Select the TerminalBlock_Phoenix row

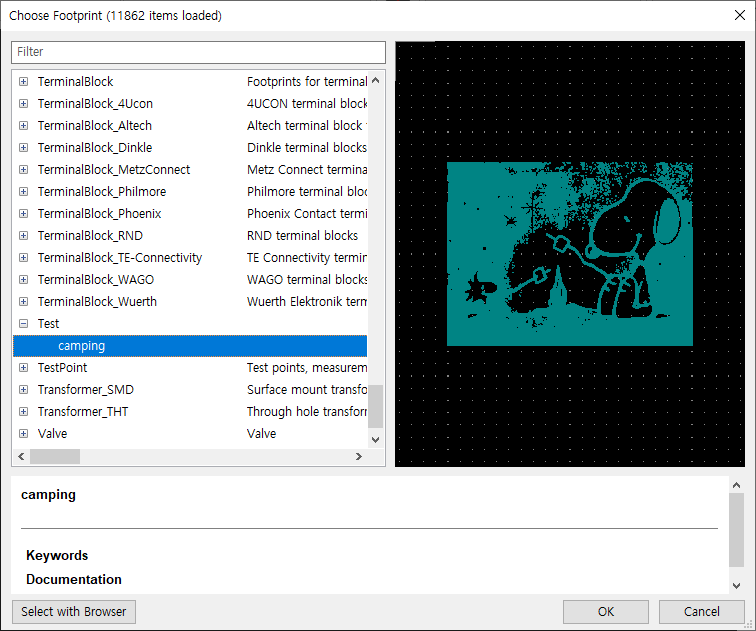(x=190, y=214)
